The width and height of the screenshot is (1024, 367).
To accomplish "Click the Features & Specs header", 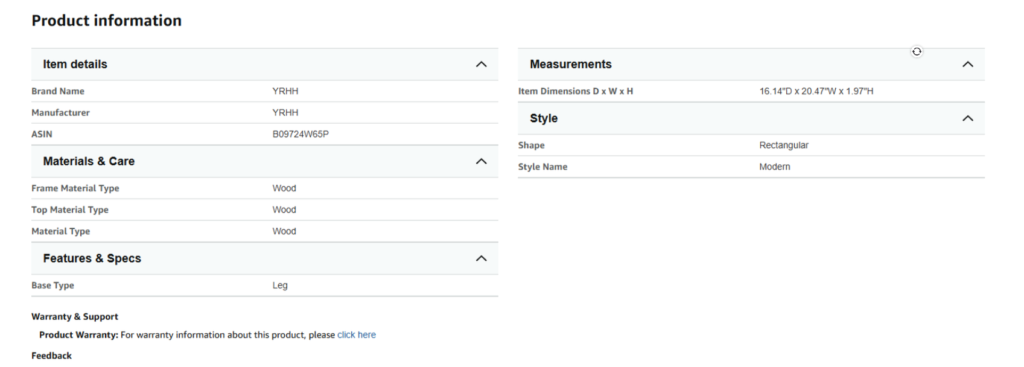I will pyautogui.click(x=264, y=259).
